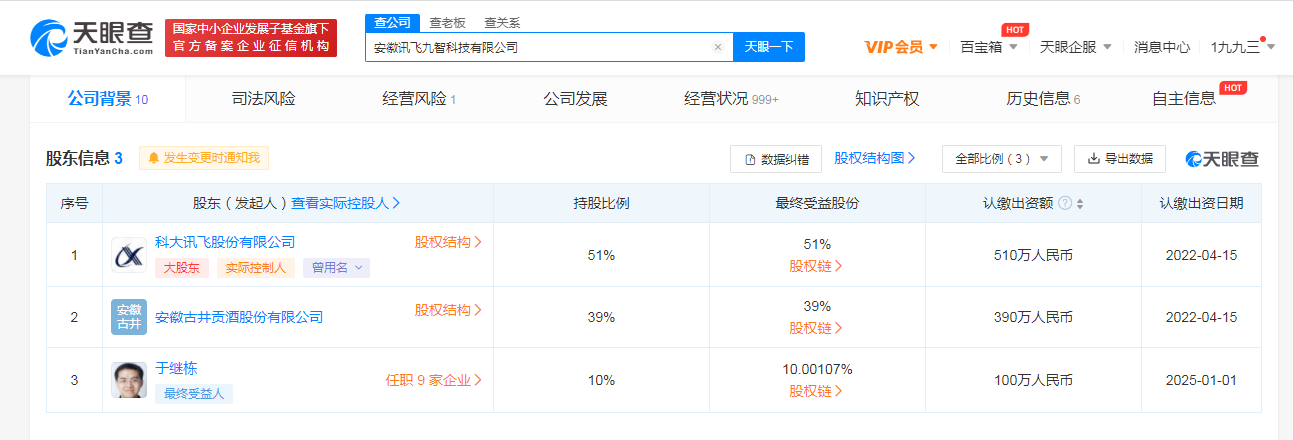Click 任职 9 家企业 link
The height and width of the screenshot is (440, 1293).
click(x=434, y=380)
